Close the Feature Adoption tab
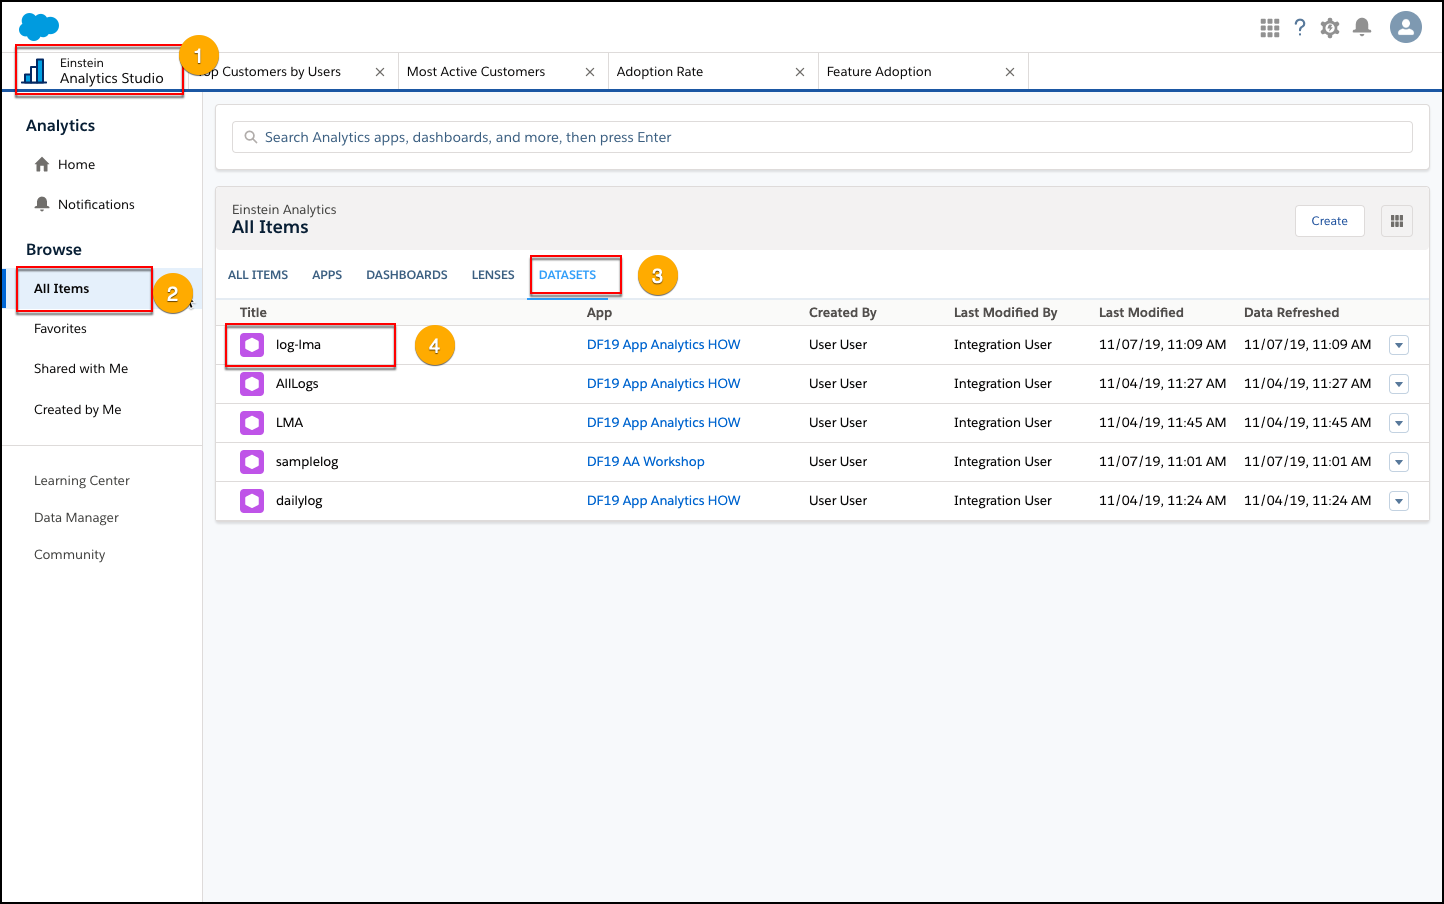 pos(1010,72)
